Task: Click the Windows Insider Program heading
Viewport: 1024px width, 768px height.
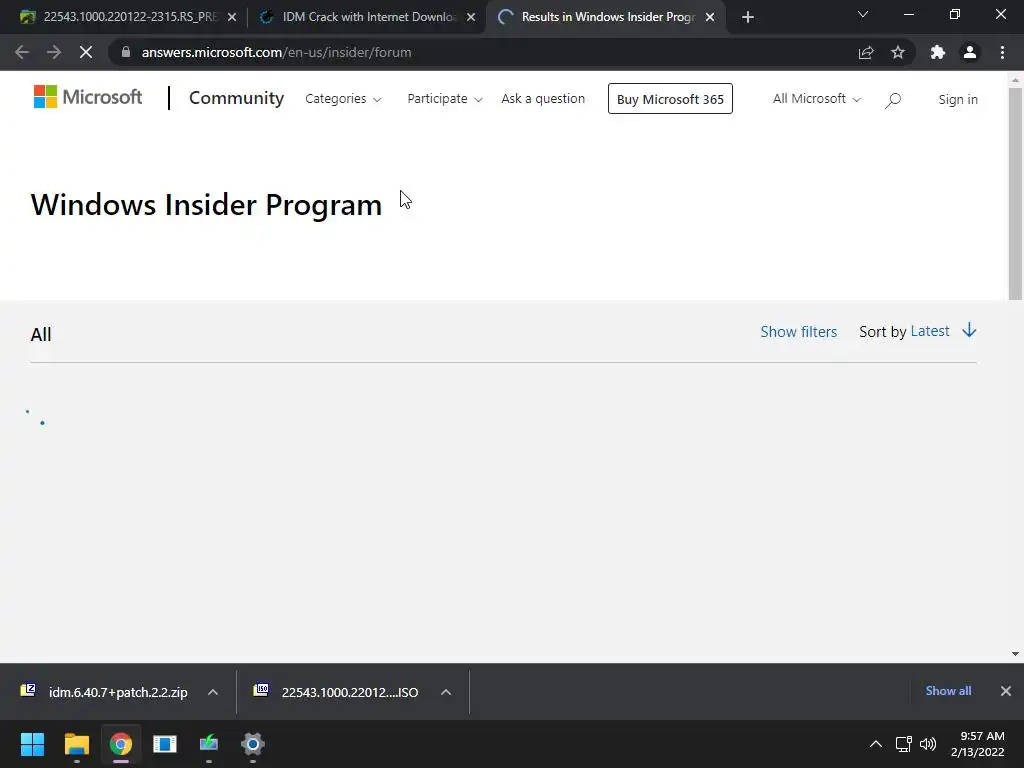Action: (206, 205)
